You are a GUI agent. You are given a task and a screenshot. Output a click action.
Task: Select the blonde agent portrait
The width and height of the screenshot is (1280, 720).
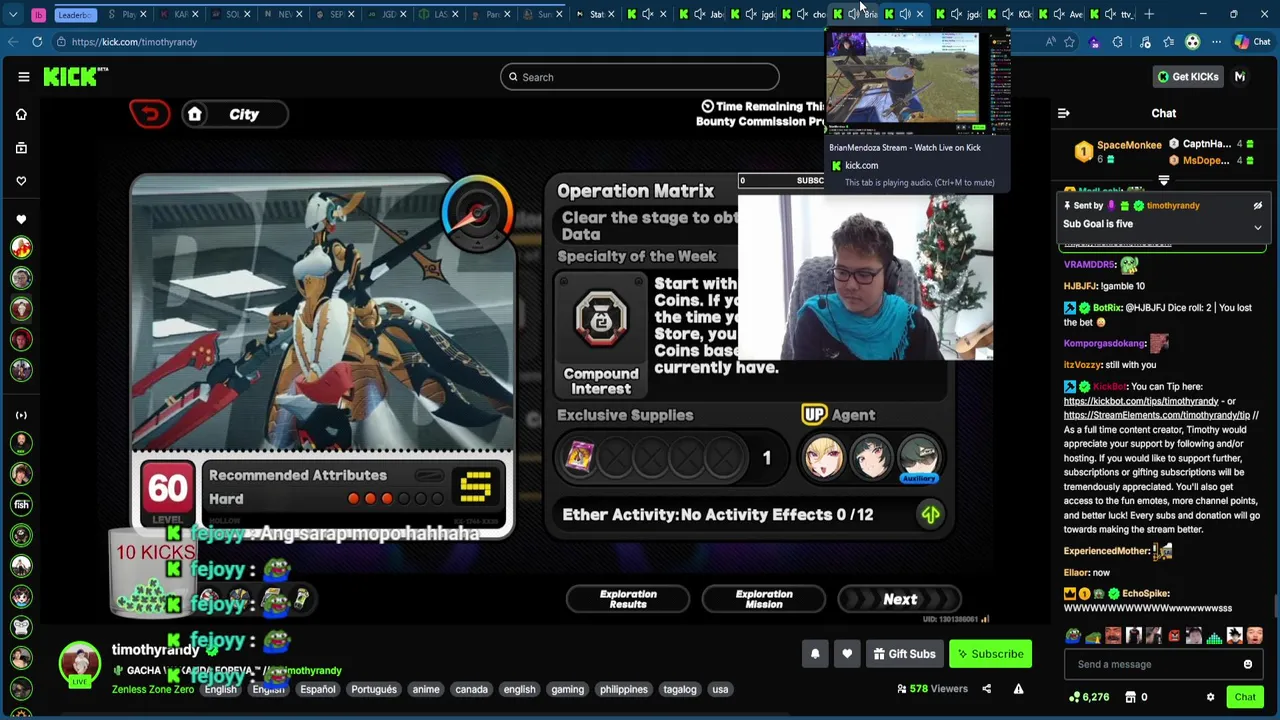tap(824, 457)
